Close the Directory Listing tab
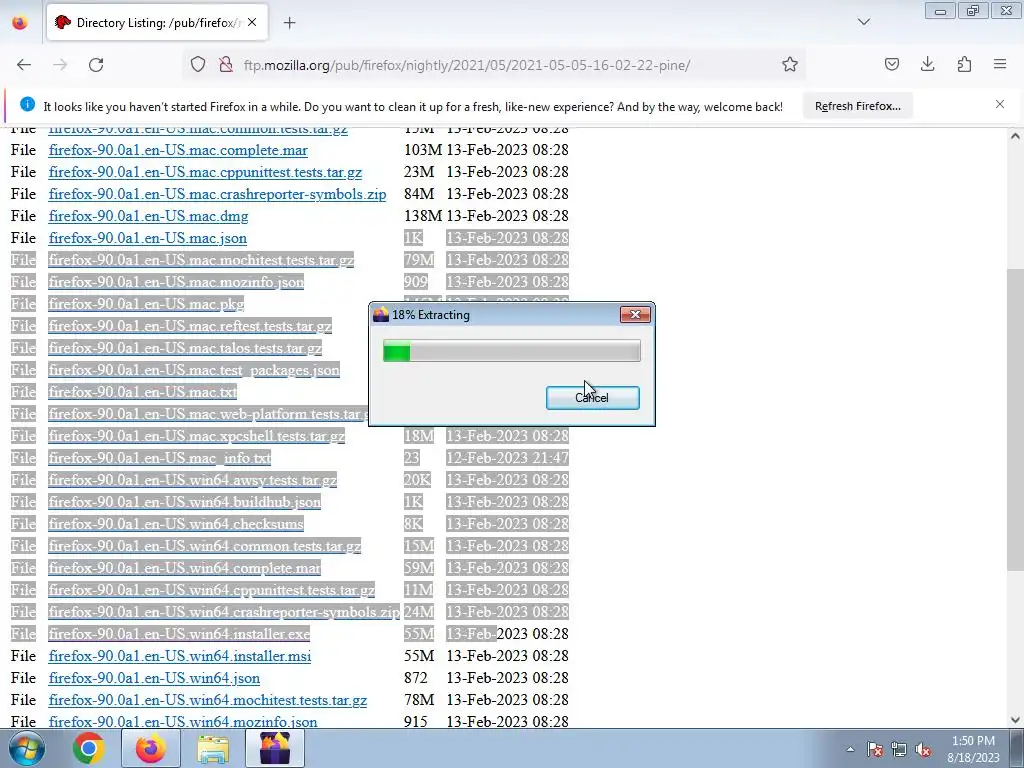The image size is (1024, 768). coord(252,22)
